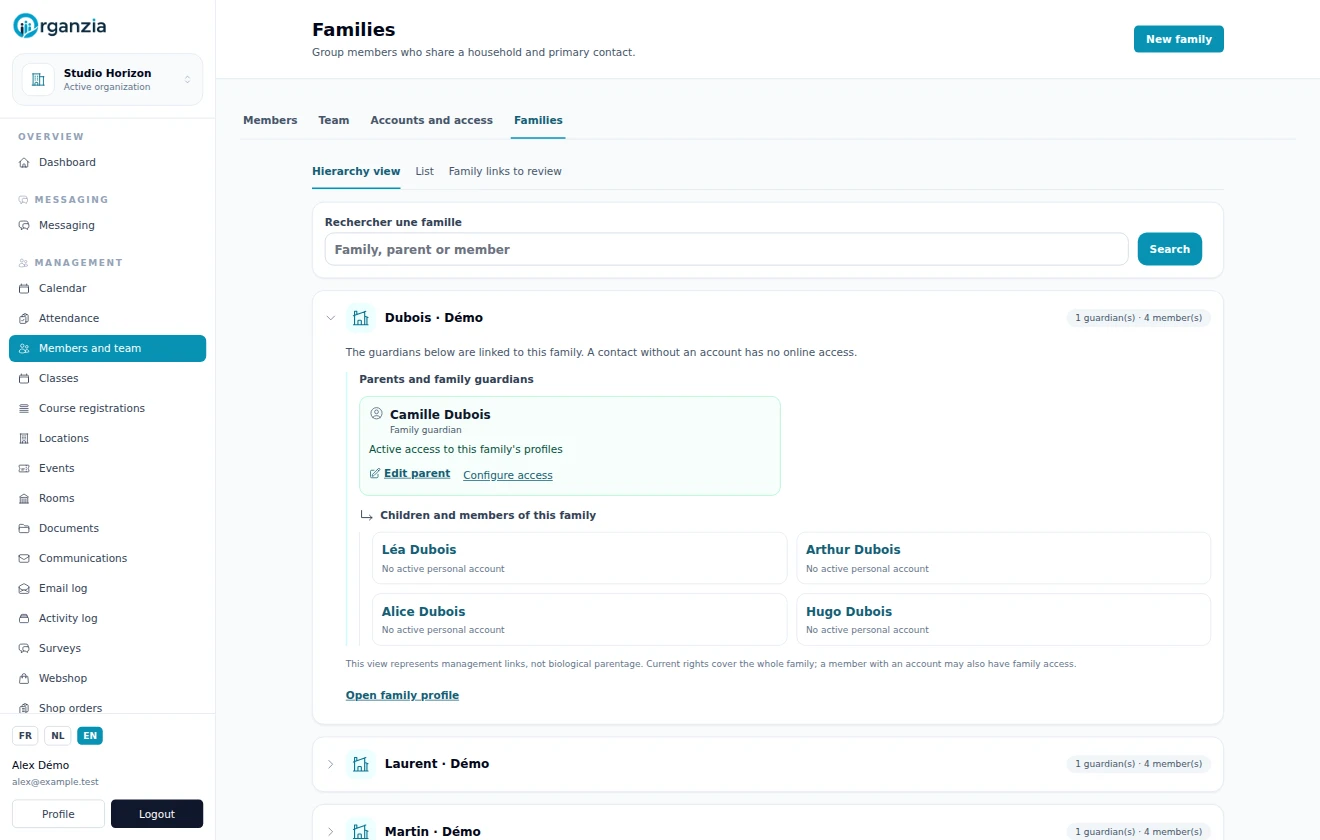Click the Surveys icon in sidebar
The height and width of the screenshot is (840, 1320).
point(25,648)
